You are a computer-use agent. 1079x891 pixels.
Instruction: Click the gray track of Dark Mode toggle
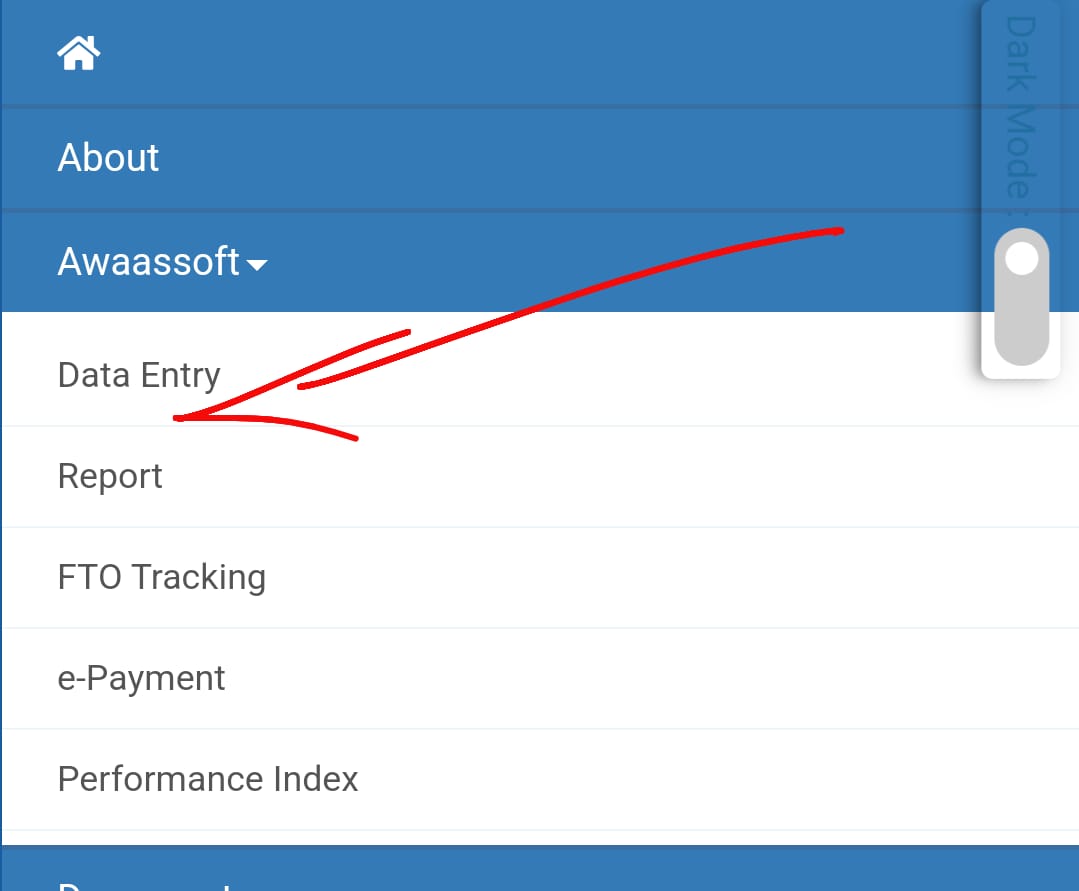pyautogui.click(x=1021, y=330)
